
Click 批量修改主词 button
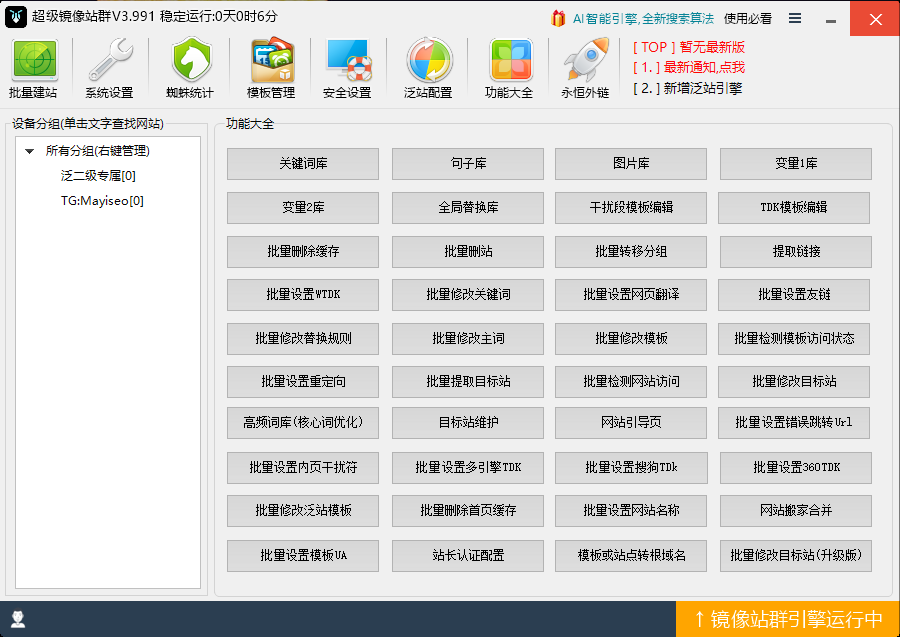point(468,339)
